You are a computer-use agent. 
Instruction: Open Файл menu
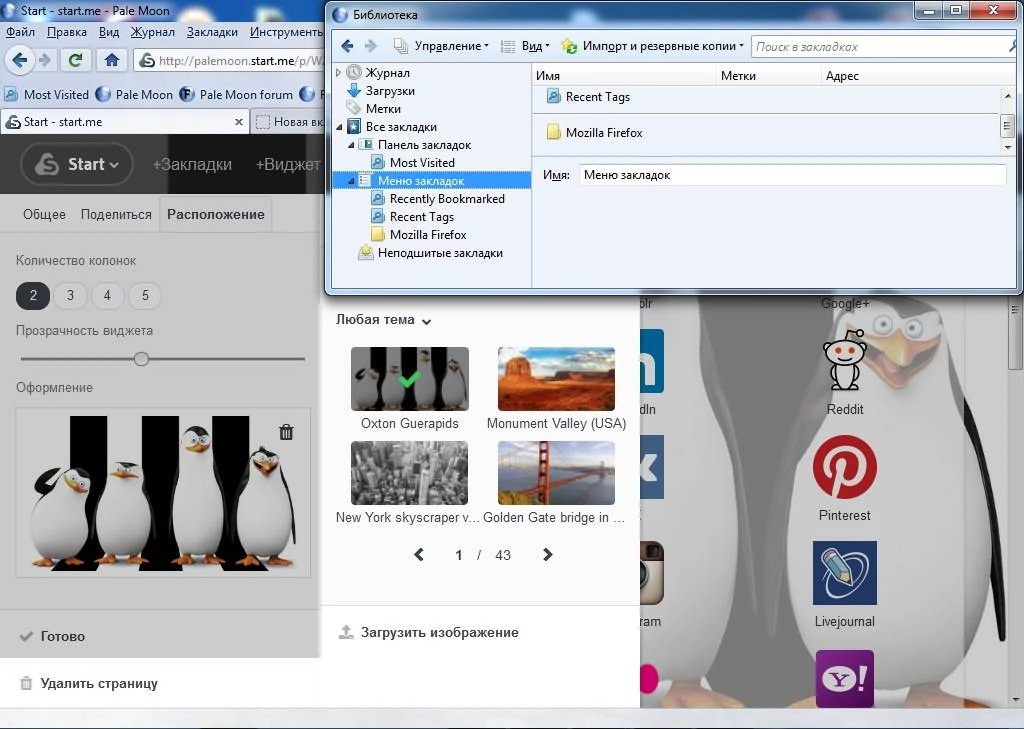coord(20,31)
